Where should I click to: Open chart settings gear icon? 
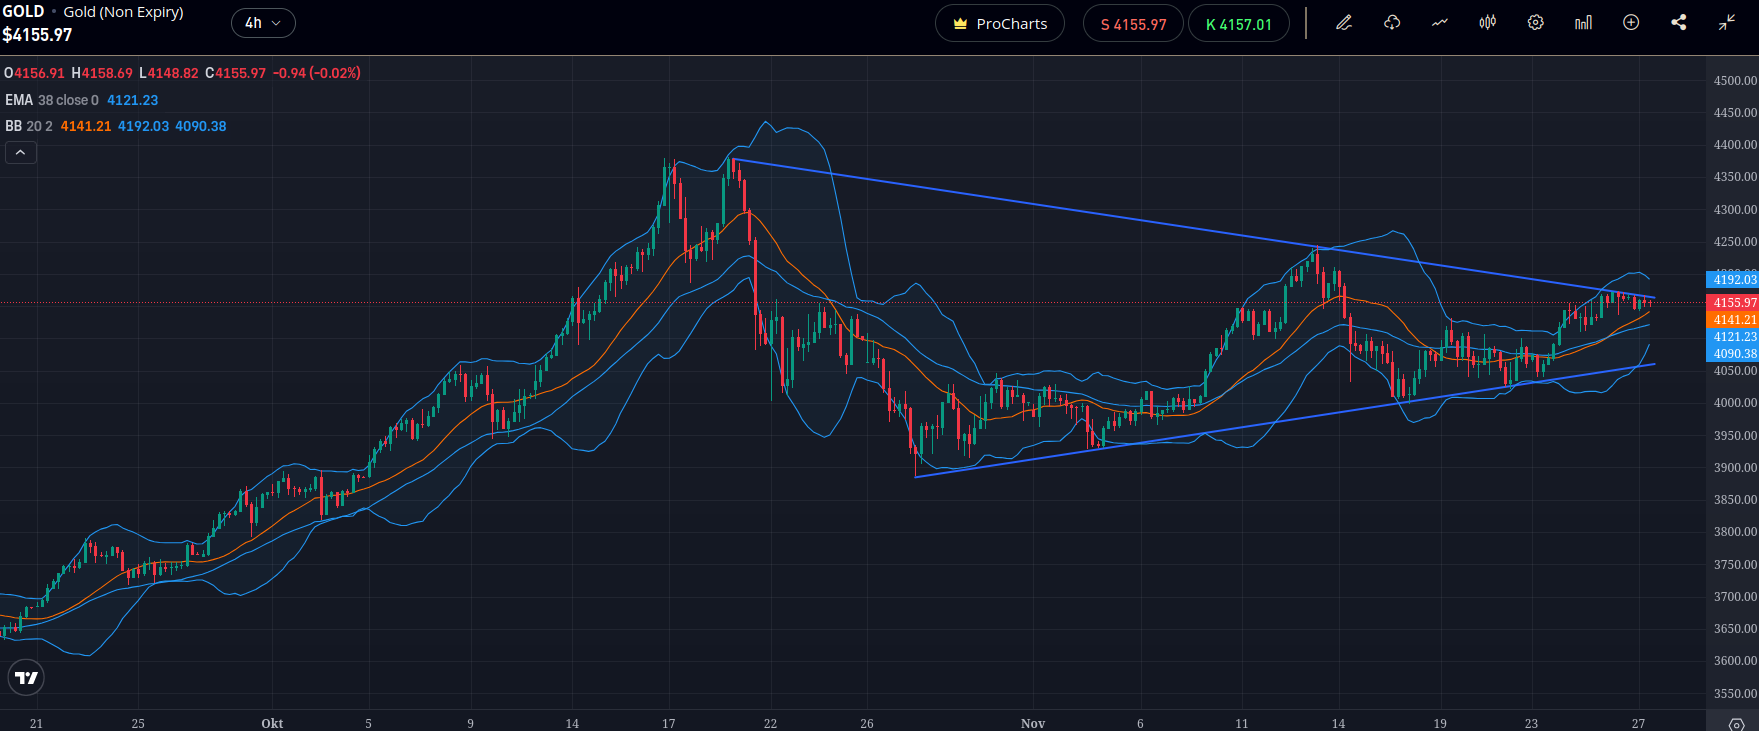point(1536,23)
